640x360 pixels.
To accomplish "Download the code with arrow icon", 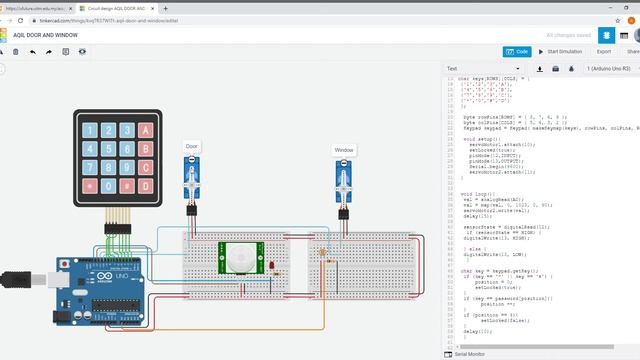I will coord(540,69).
